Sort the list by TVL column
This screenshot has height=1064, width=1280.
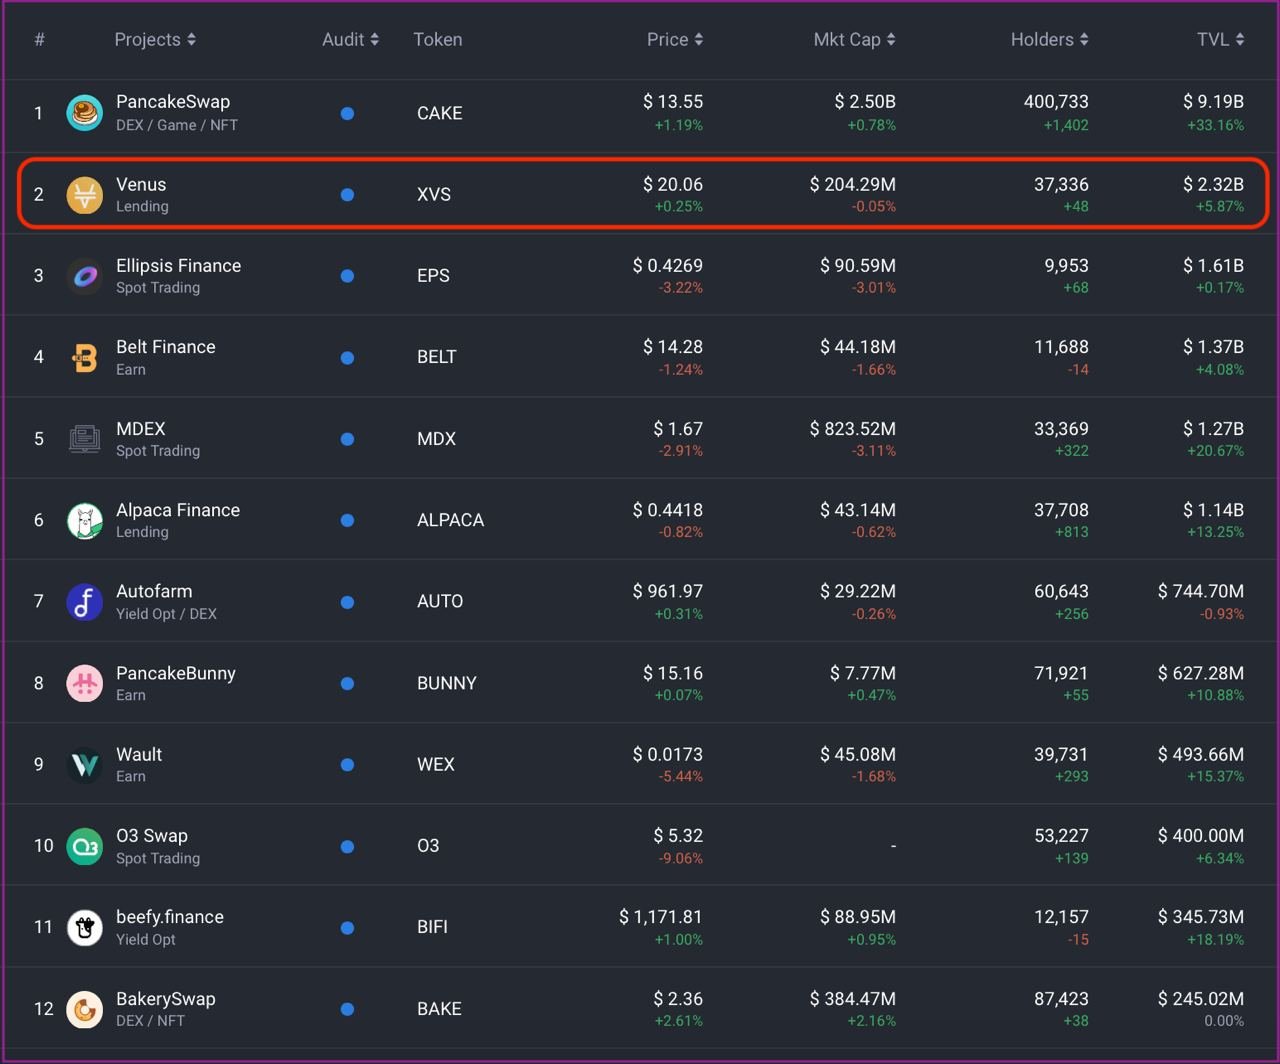[x=1220, y=40]
